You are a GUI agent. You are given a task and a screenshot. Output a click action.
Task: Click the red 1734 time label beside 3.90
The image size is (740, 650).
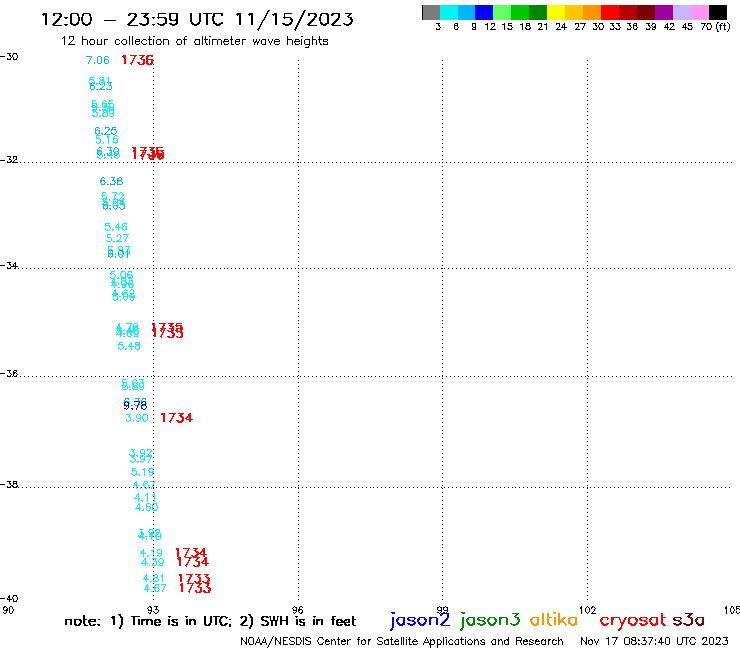click(177, 418)
